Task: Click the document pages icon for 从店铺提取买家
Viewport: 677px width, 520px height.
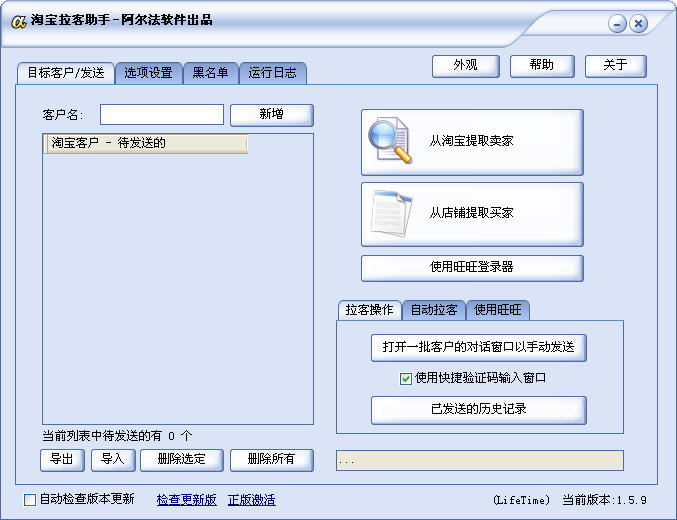Action: coord(391,213)
